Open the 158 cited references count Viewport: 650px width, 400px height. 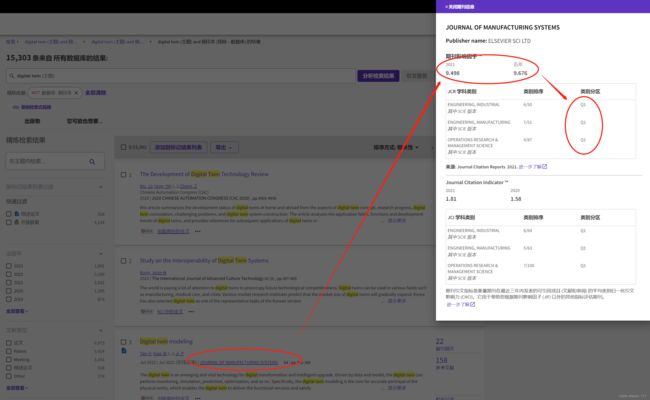click(x=442, y=360)
